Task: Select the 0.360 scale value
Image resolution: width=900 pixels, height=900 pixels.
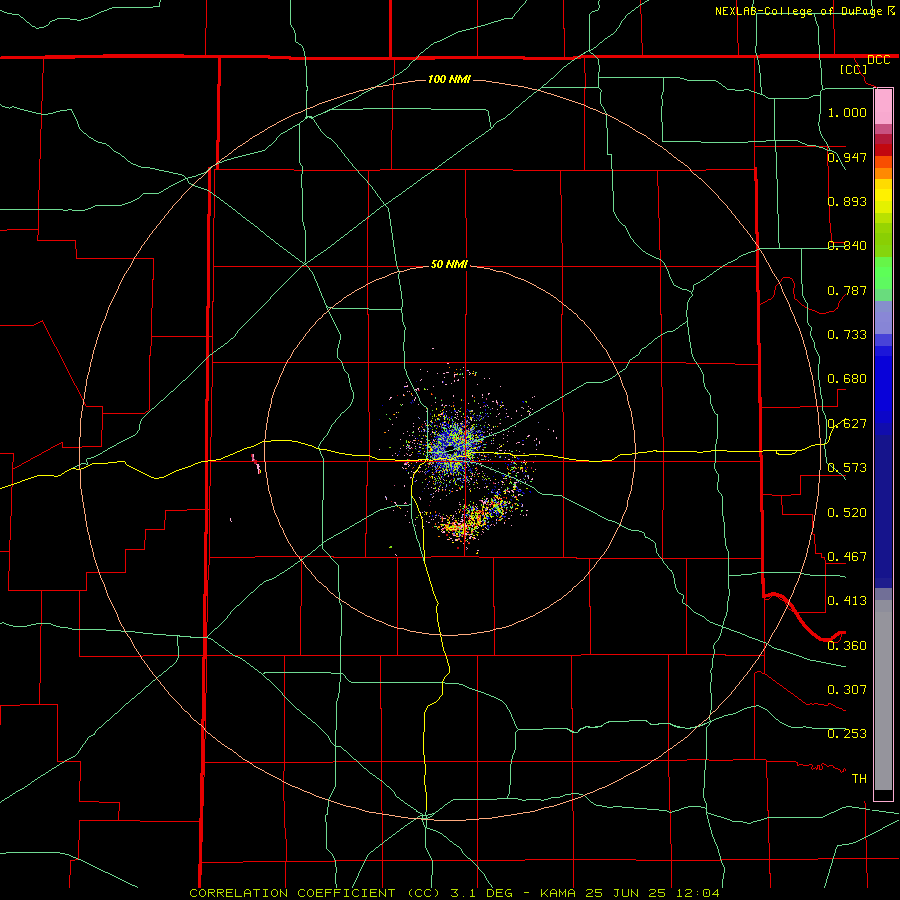Action: (847, 645)
